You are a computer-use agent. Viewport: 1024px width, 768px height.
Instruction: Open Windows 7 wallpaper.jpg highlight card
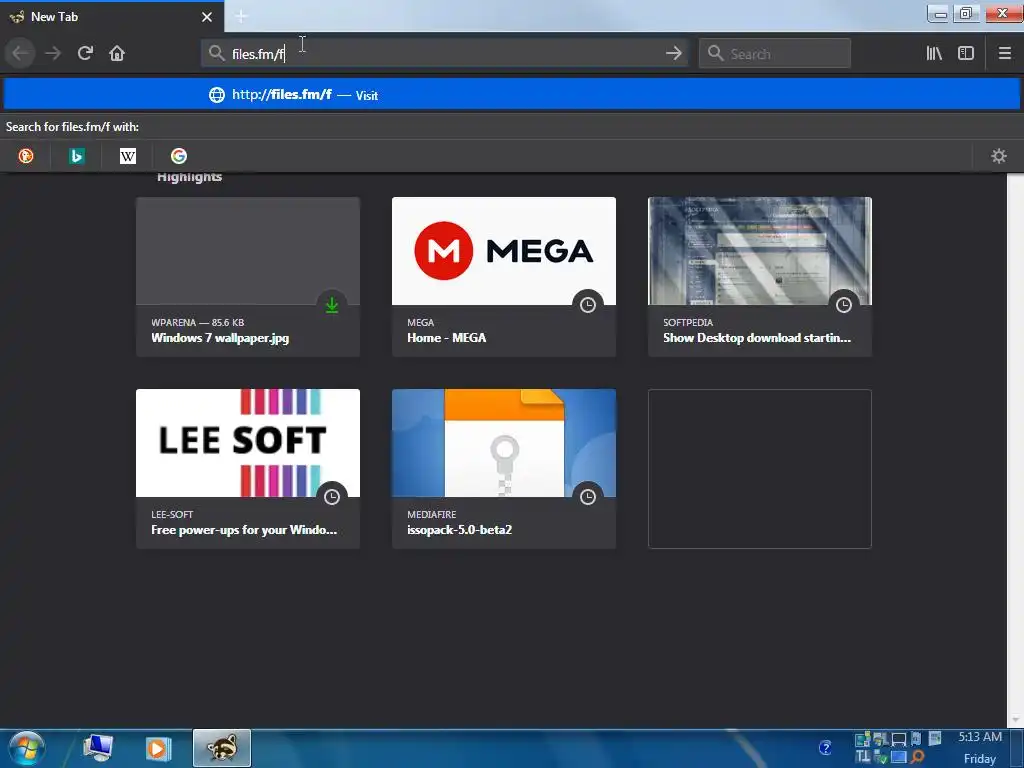click(x=248, y=277)
